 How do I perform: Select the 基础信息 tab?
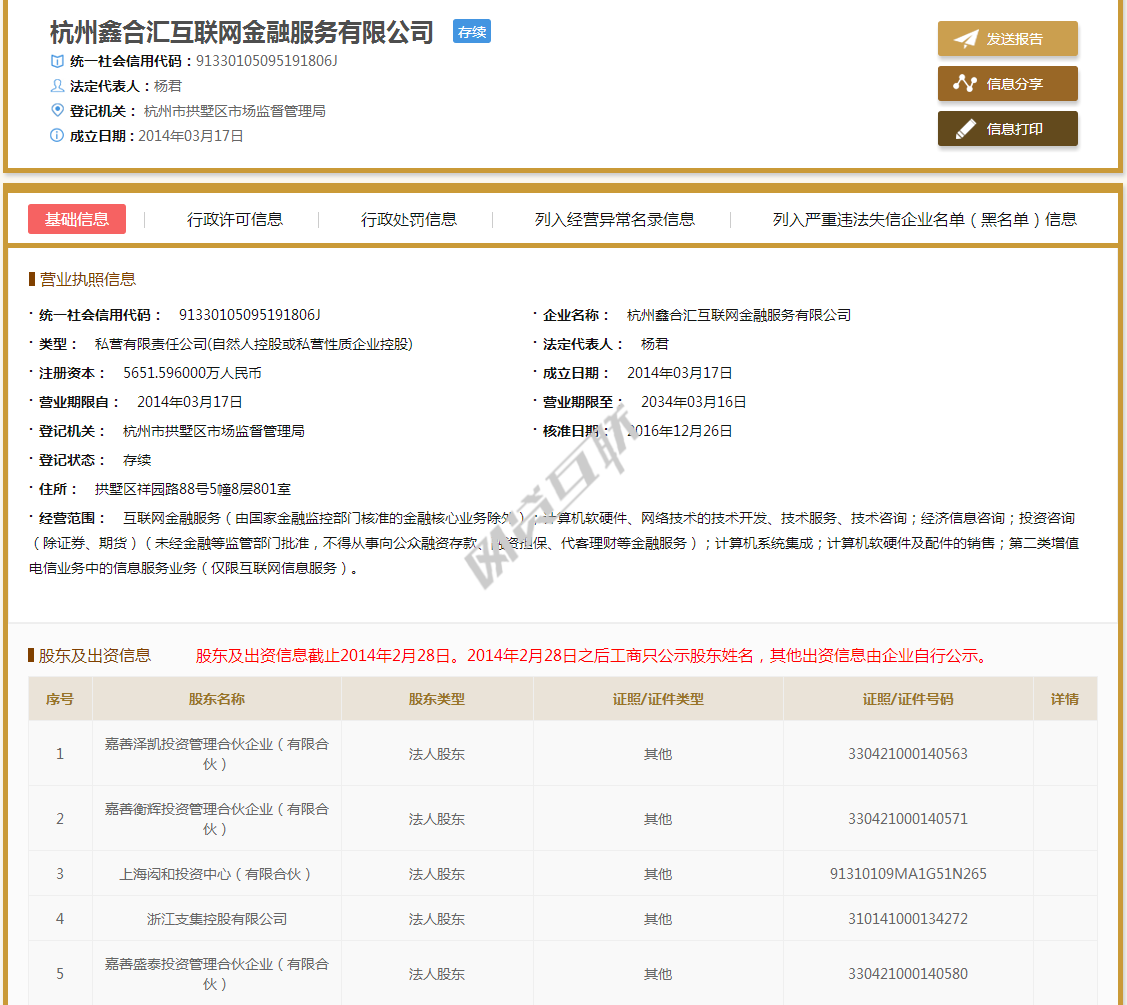click(77, 219)
